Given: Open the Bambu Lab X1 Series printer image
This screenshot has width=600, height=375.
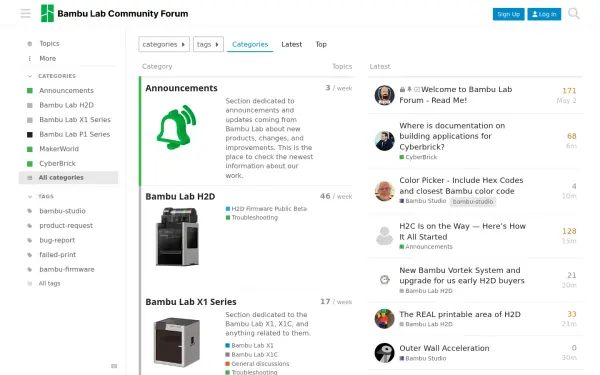Looking at the screenshot, I should coord(177,342).
